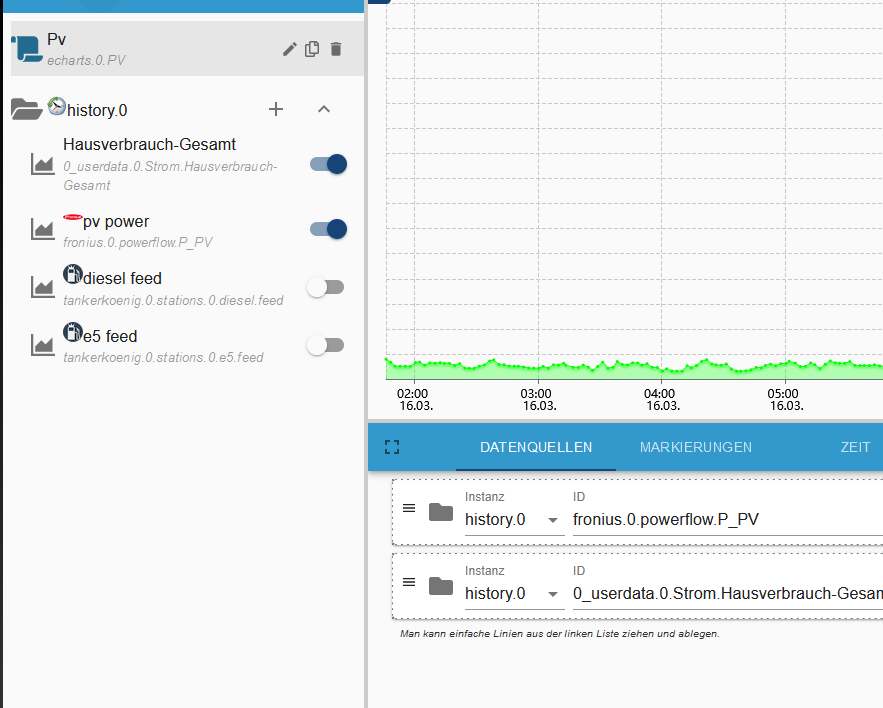The width and height of the screenshot is (883, 708).
Task: Enable the e5 feed toggle
Action: [x=325, y=345]
